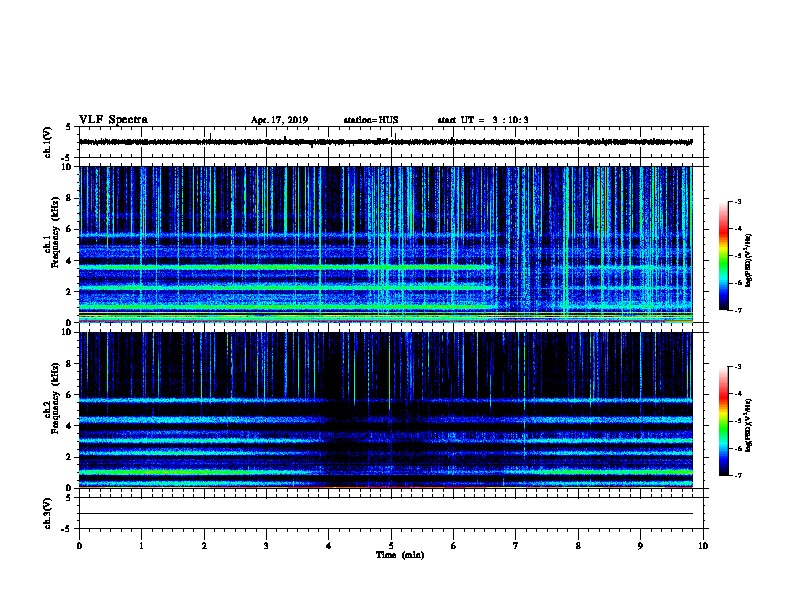Image resolution: width=792 pixels, height=612 pixels.
Task: Click the ch.1 voltage waveform trace
Action: [385, 142]
